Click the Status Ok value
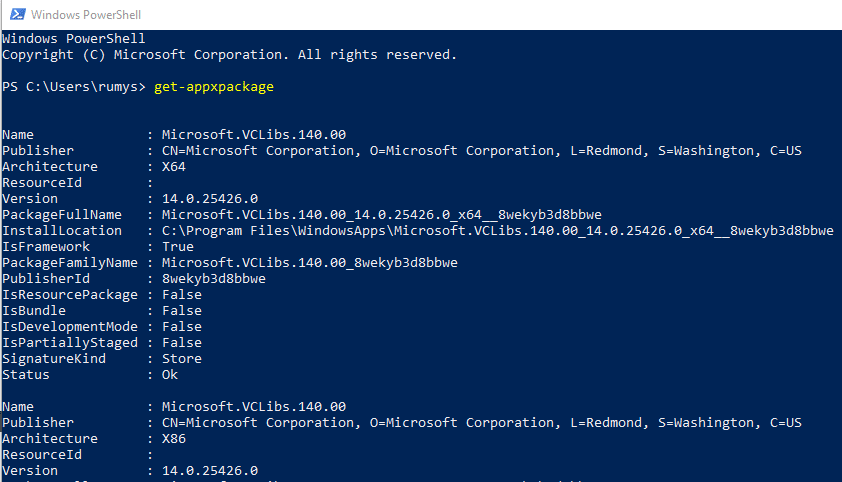This screenshot has height=482, width=842. click(x=170, y=375)
